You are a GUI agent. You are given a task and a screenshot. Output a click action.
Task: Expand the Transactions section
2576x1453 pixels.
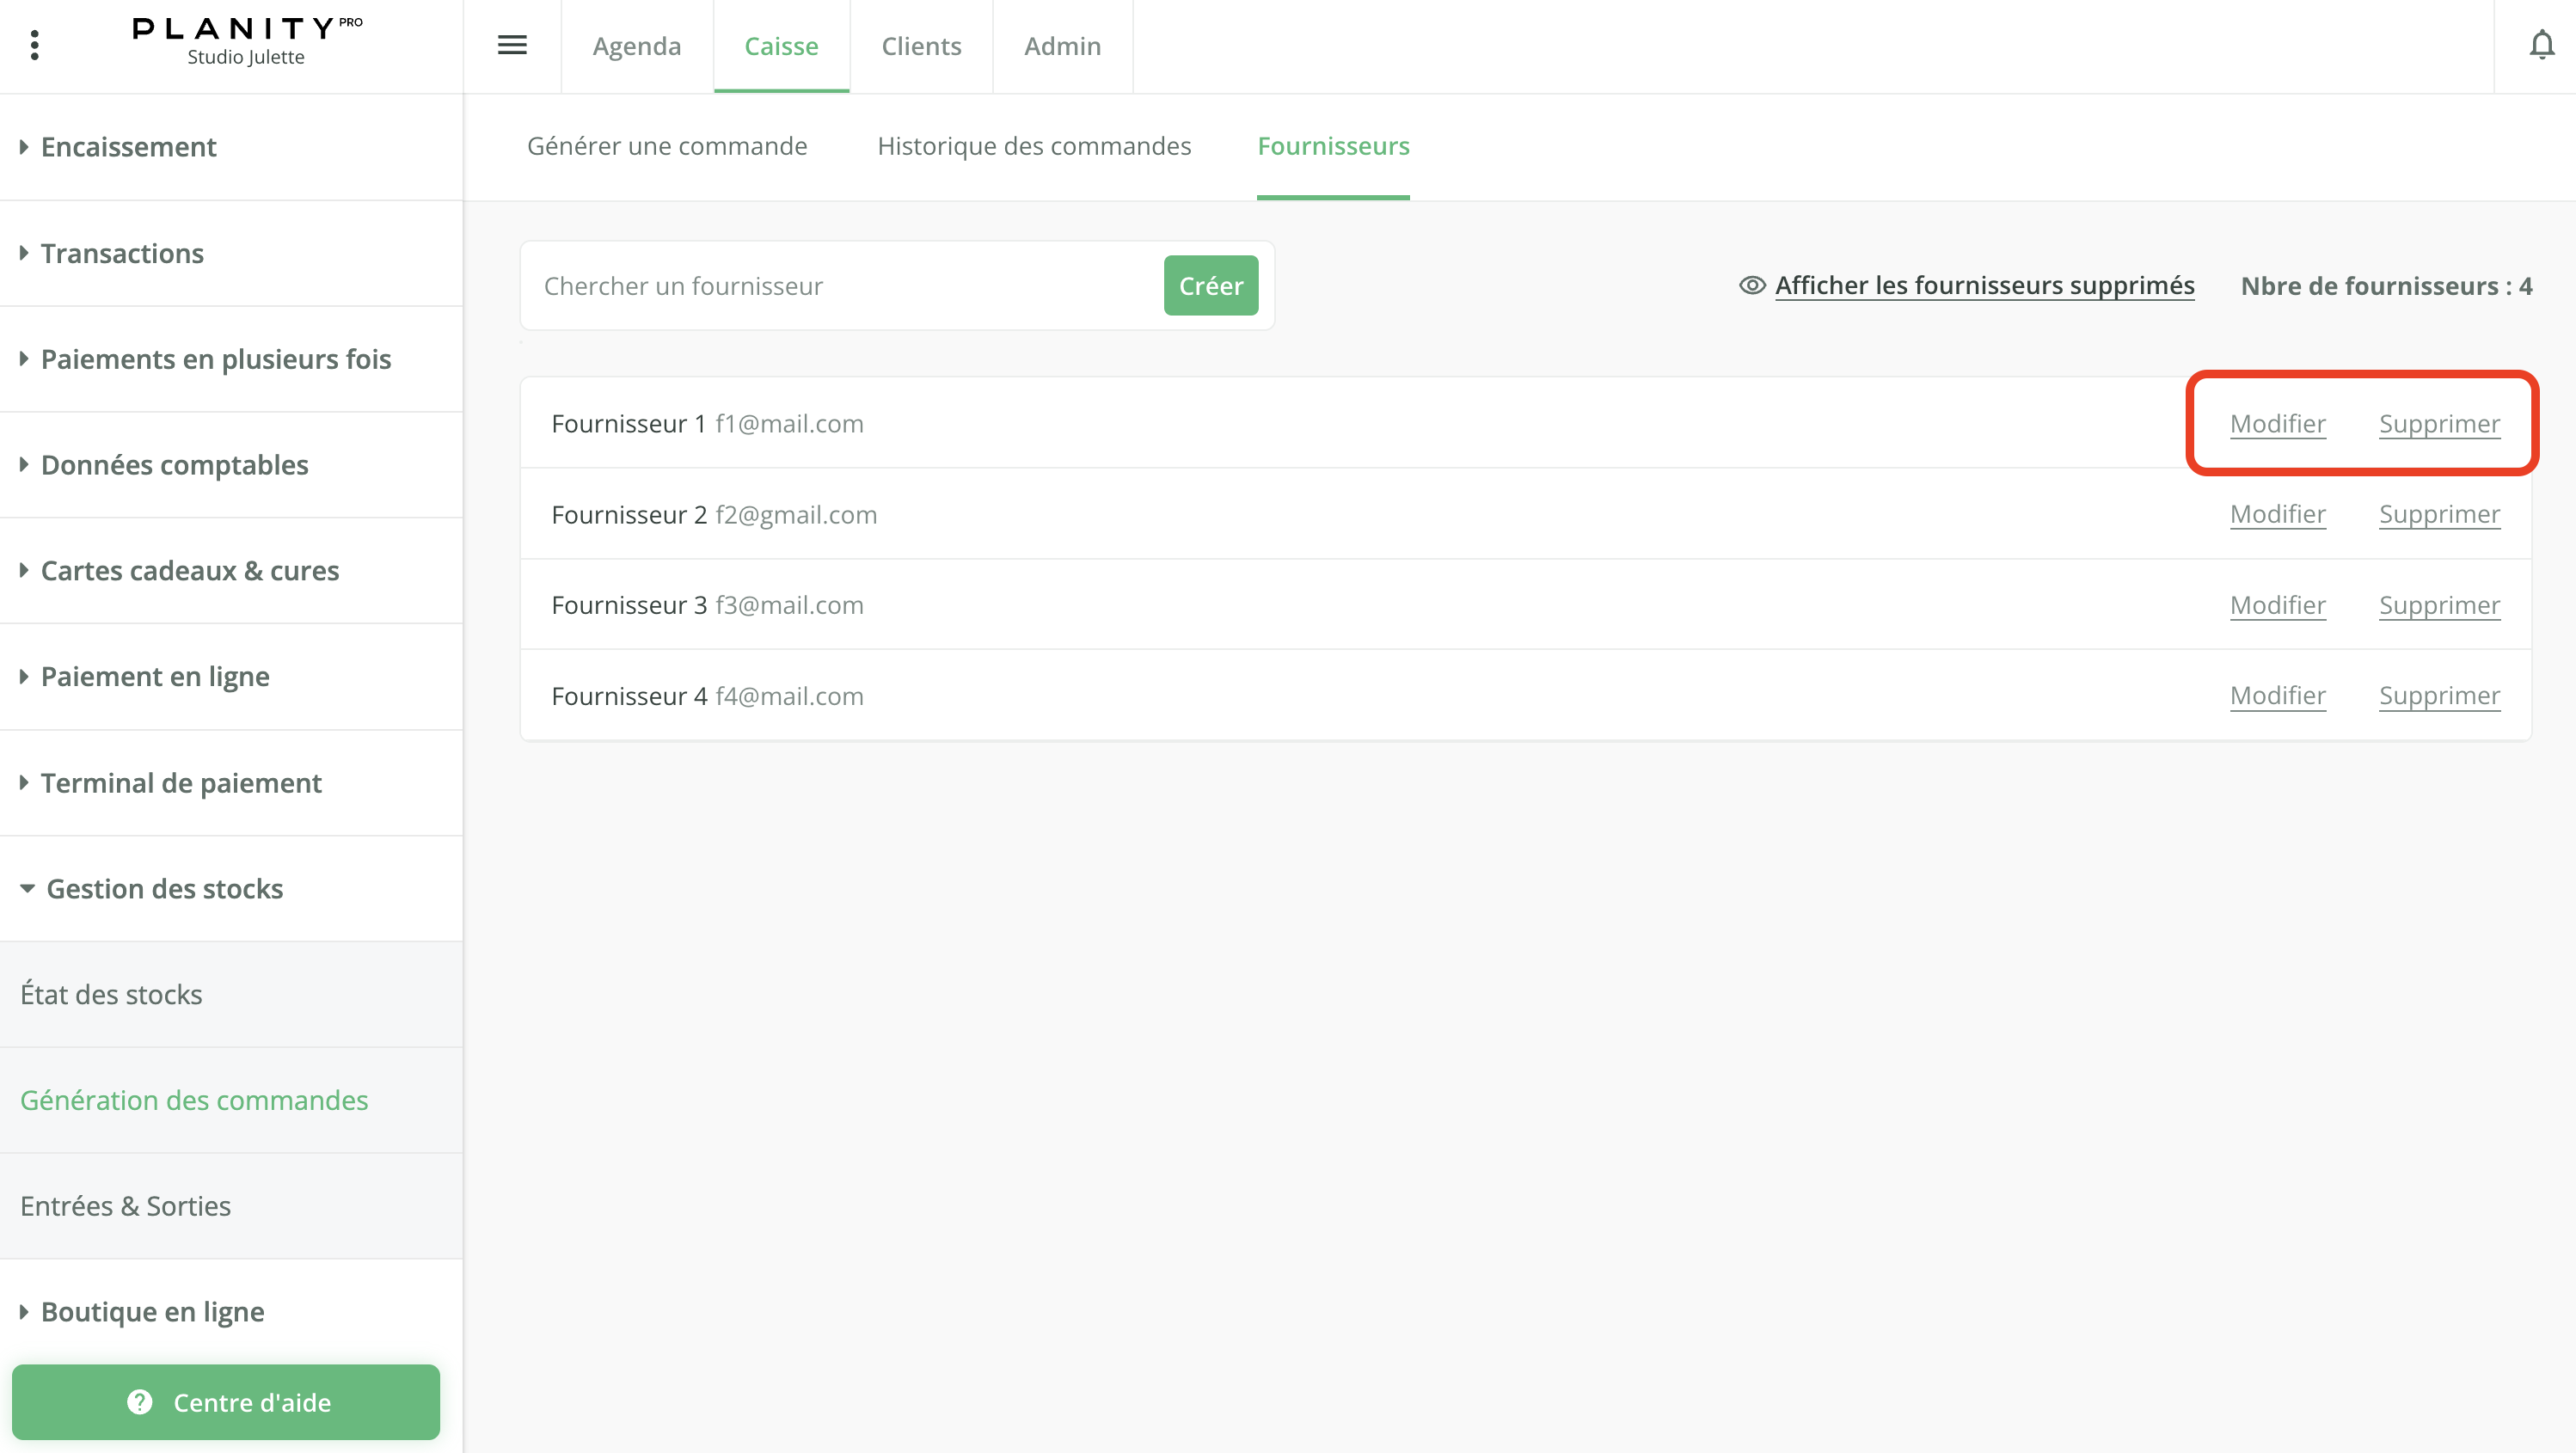(x=122, y=253)
